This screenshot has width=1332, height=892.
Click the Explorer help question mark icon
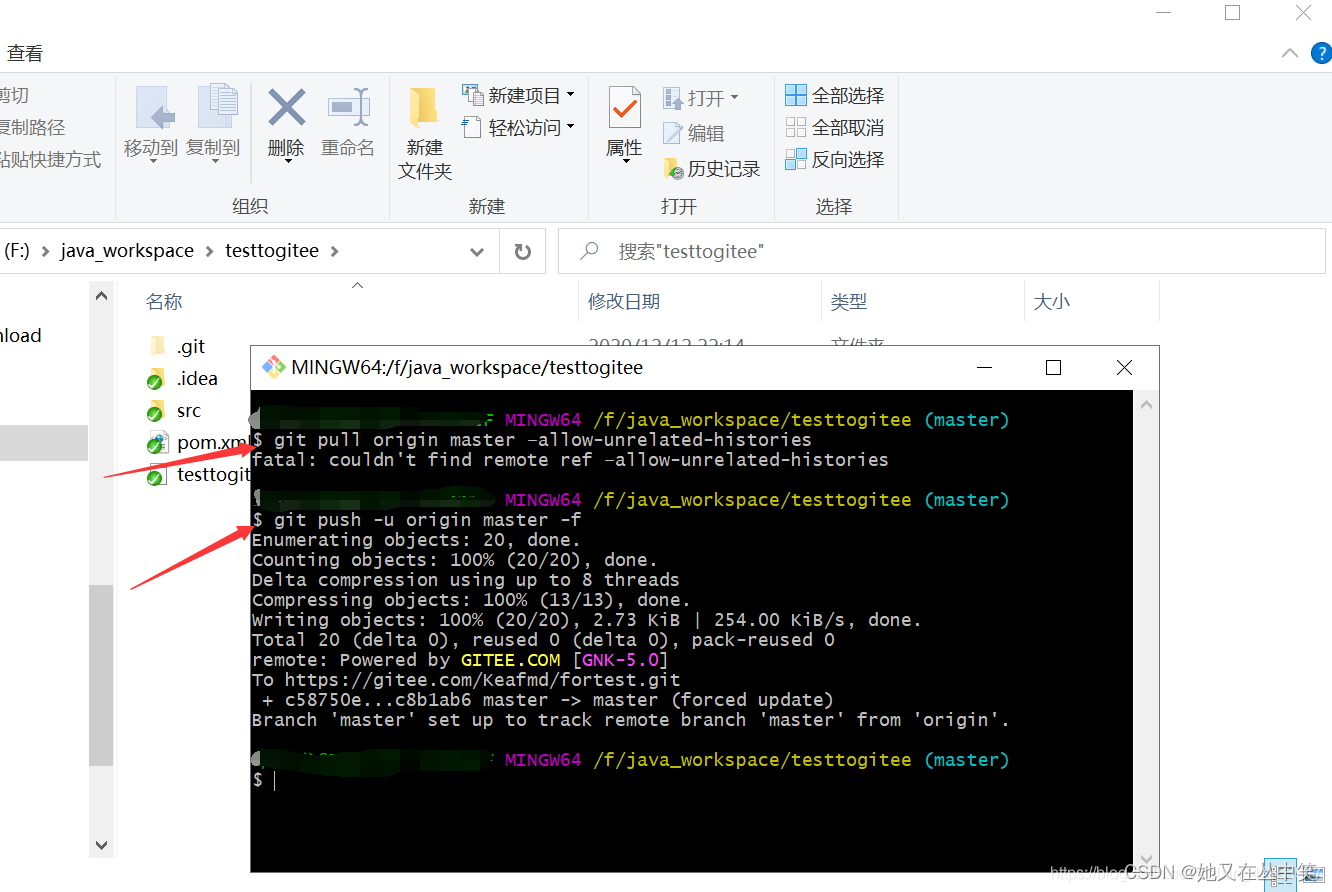(1320, 54)
